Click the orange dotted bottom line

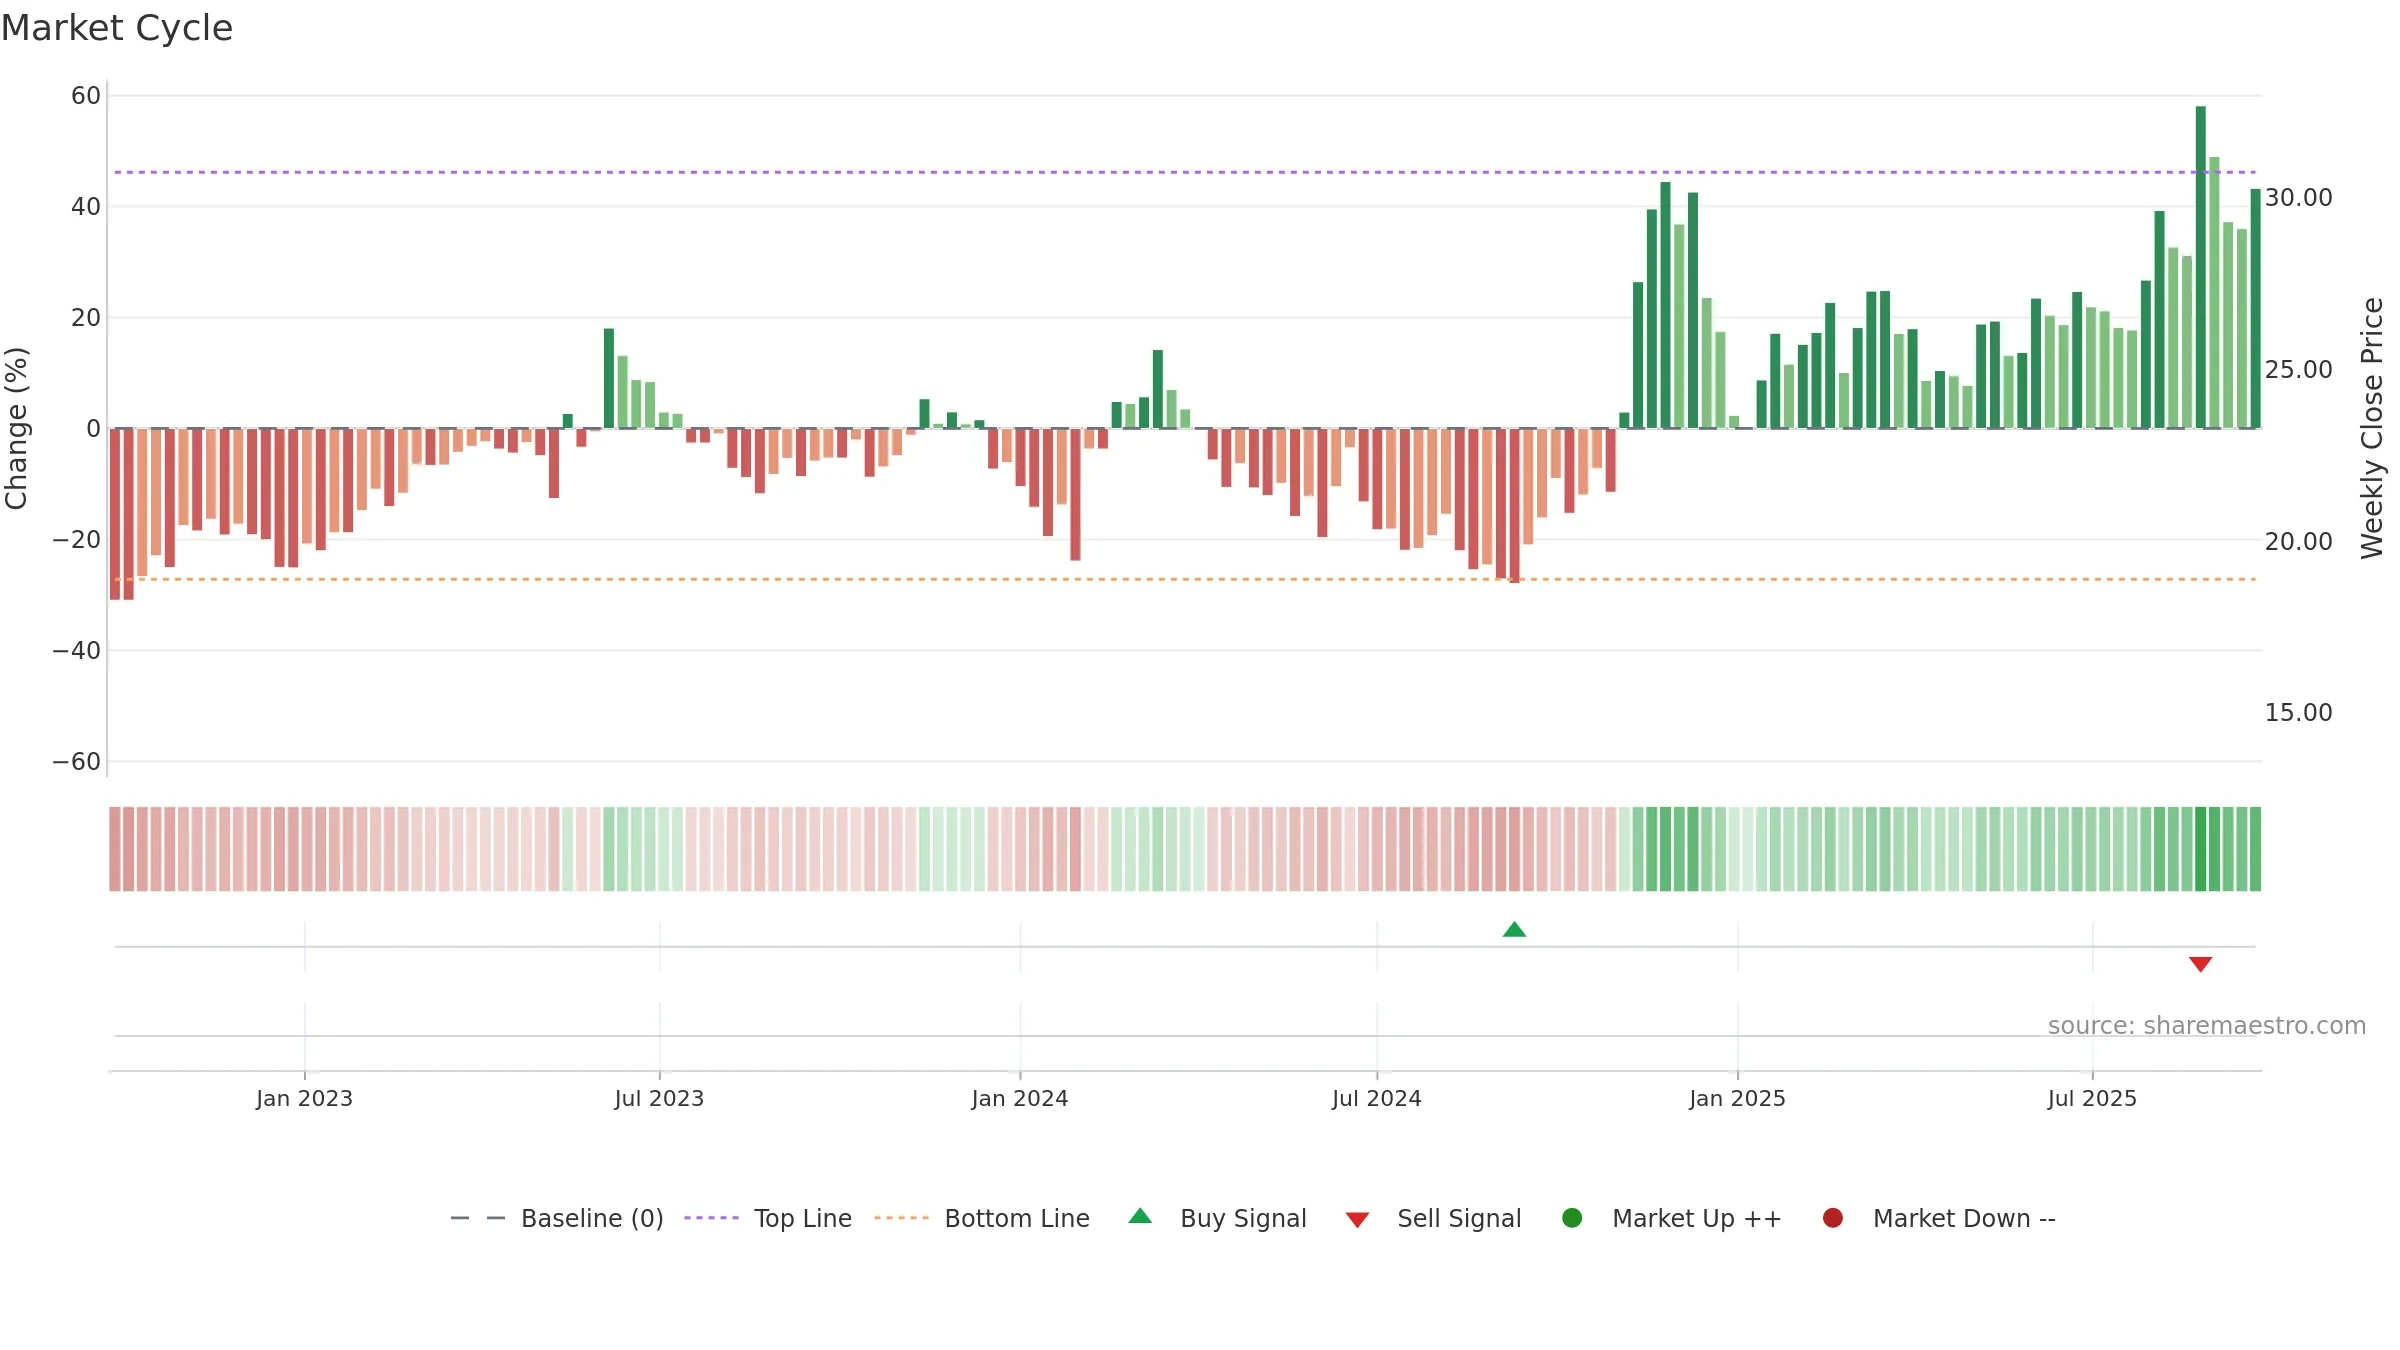tap(1185, 579)
